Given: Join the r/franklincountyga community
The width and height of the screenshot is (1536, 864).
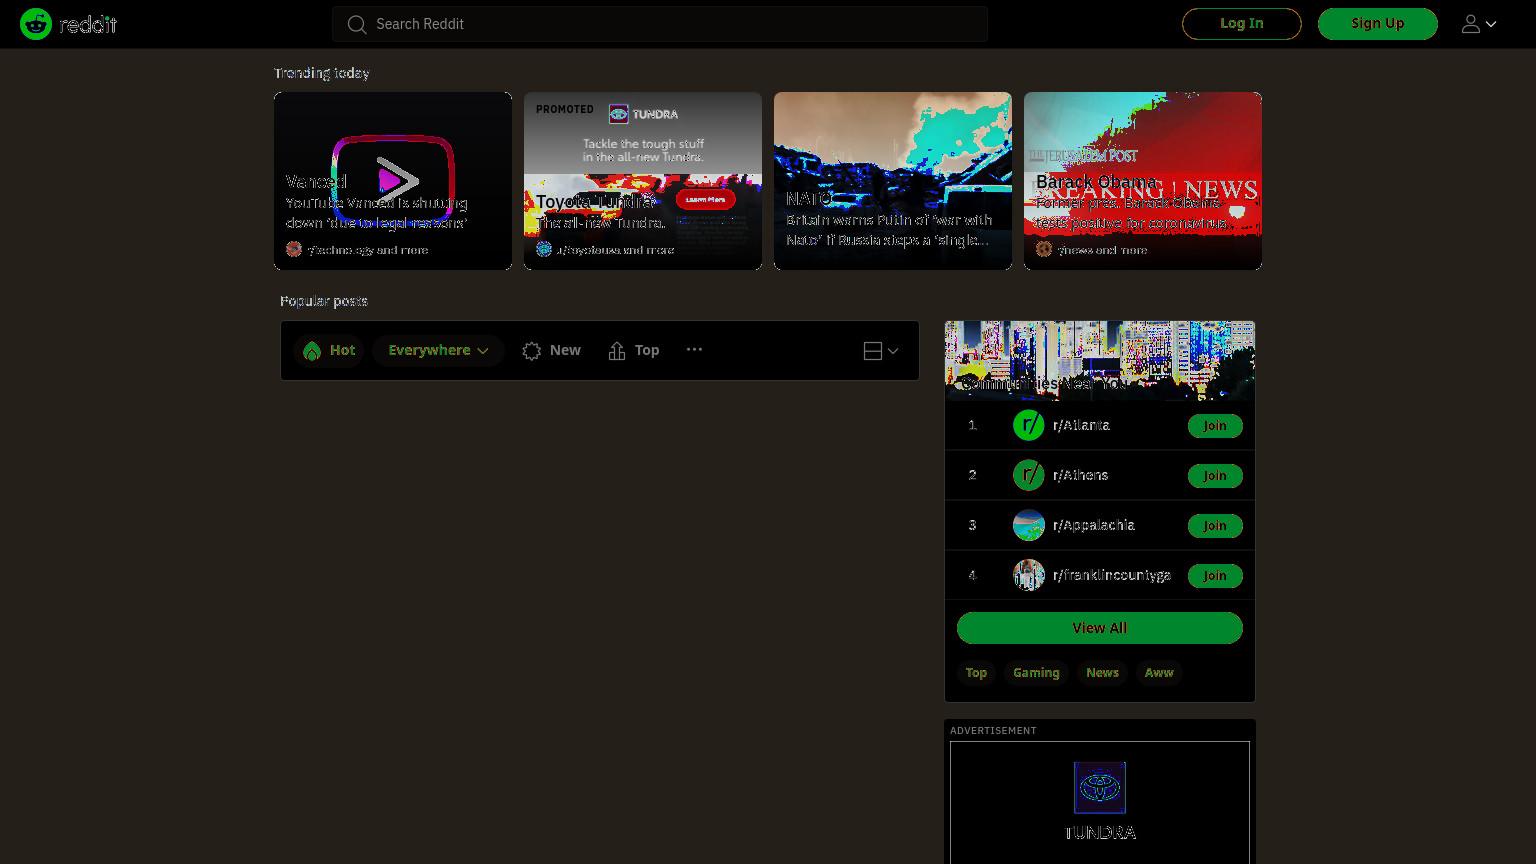Looking at the screenshot, I should (x=1215, y=576).
